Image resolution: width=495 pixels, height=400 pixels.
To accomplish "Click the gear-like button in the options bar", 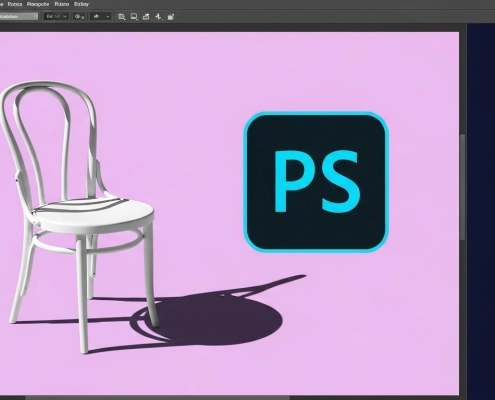I will point(79,16).
